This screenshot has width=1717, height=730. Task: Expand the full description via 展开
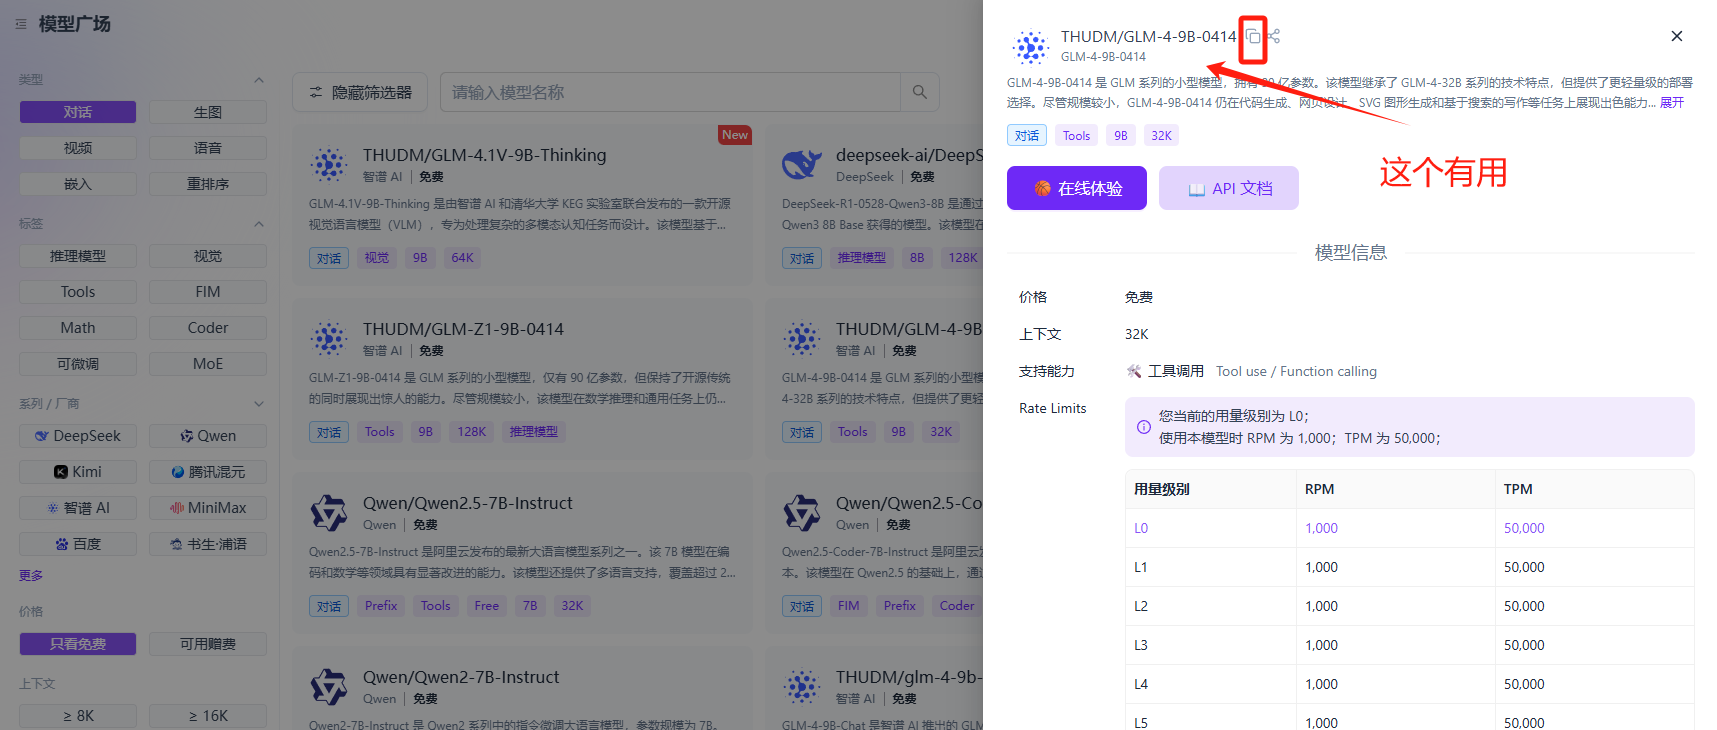1672,103
